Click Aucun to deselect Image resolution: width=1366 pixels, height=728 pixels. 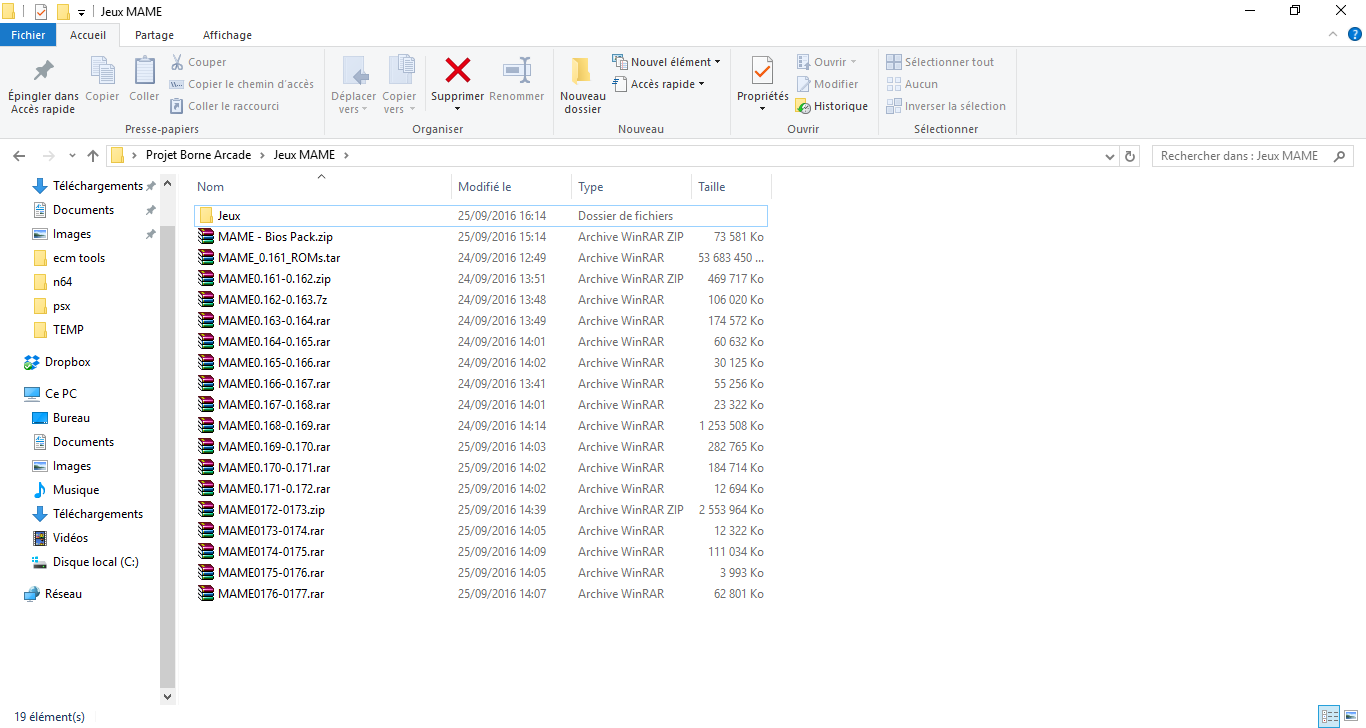click(912, 84)
